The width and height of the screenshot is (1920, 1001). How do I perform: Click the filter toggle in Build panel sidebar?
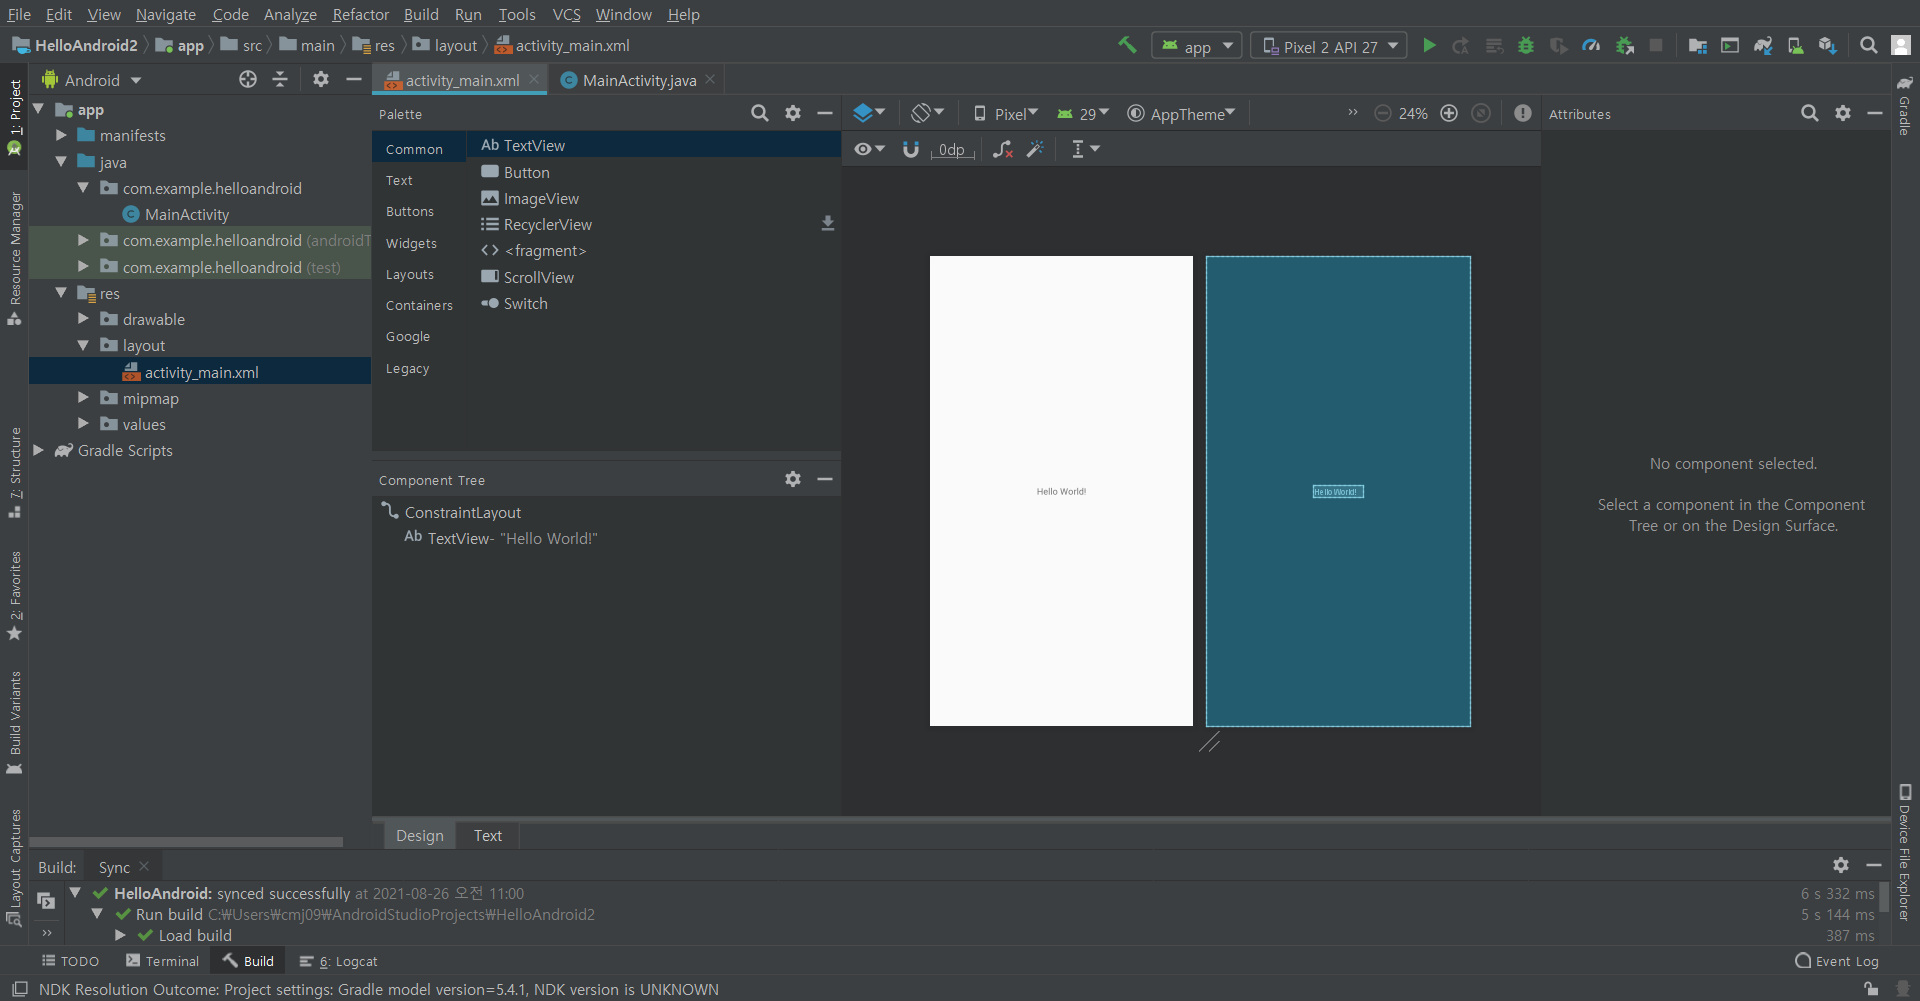pyautogui.click(x=46, y=900)
